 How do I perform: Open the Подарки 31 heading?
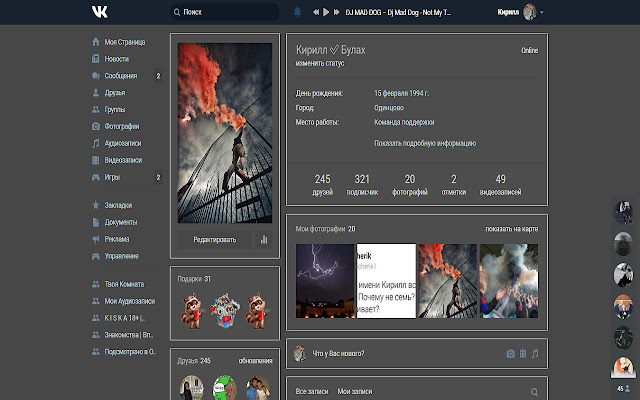(x=194, y=279)
